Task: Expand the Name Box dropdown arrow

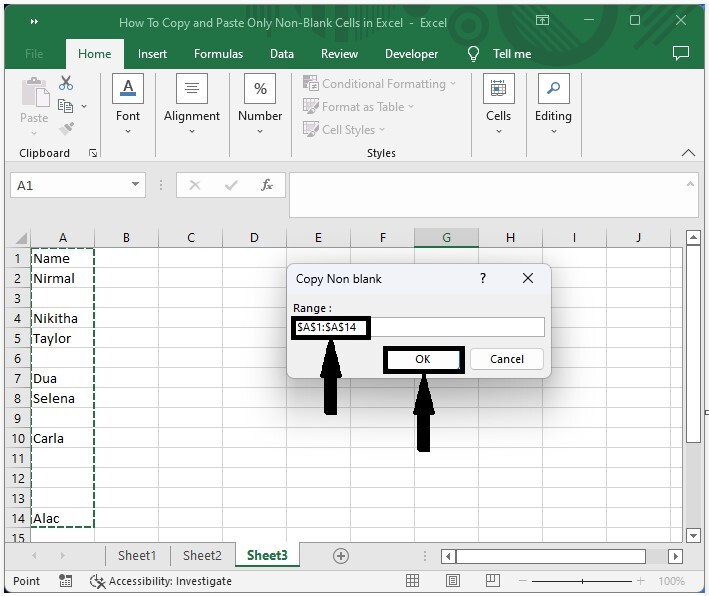Action: (x=136, y=186)
